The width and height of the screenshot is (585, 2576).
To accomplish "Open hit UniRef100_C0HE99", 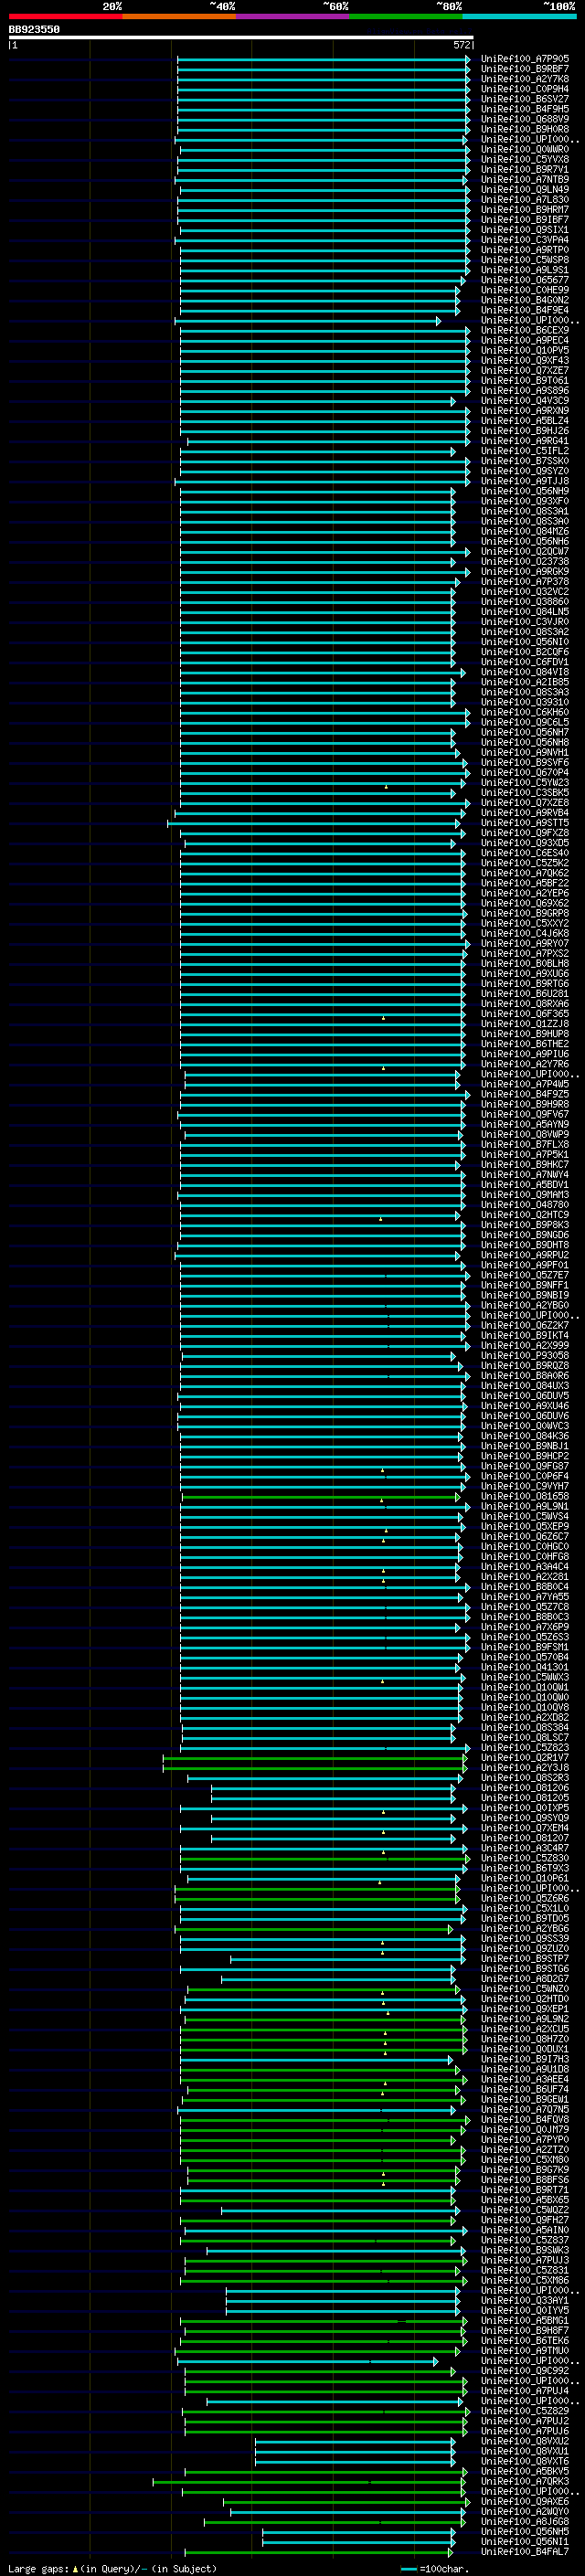I will [525, 290].
